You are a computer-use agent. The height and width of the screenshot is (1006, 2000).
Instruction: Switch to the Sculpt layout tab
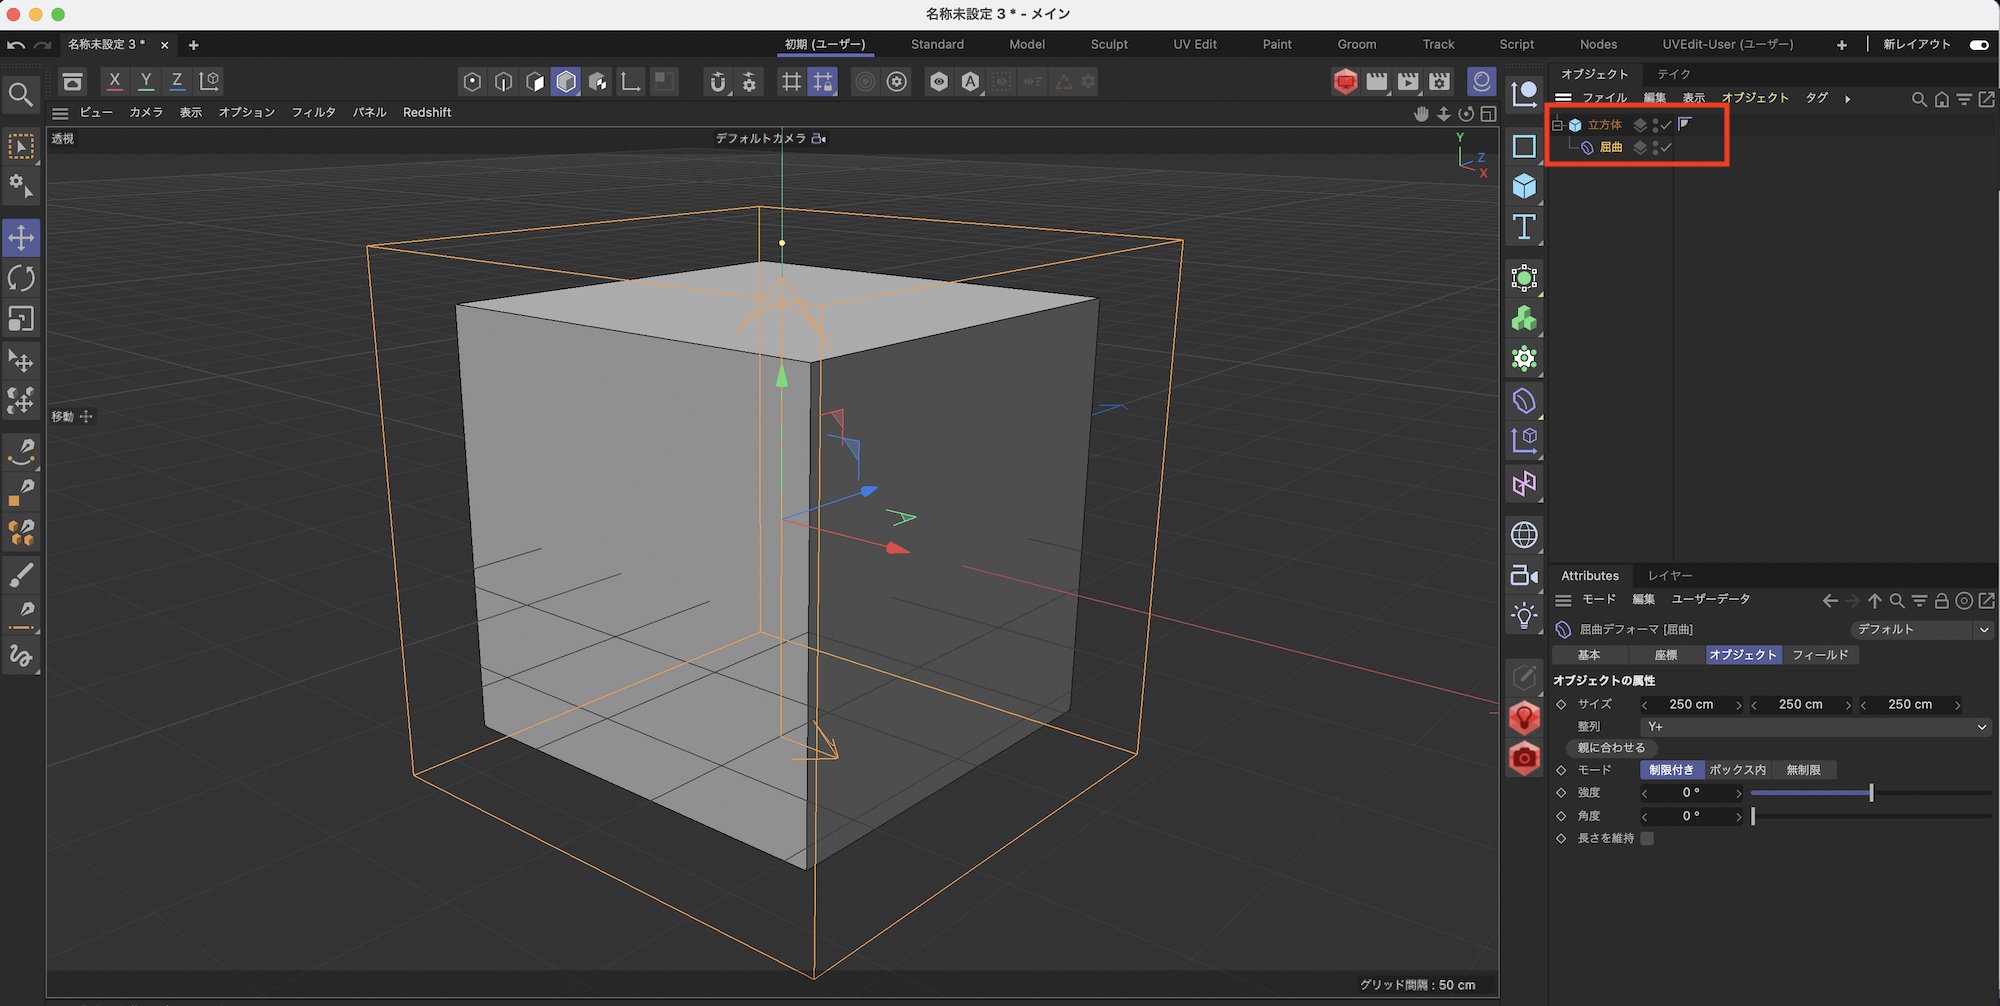coord(1109,45)
